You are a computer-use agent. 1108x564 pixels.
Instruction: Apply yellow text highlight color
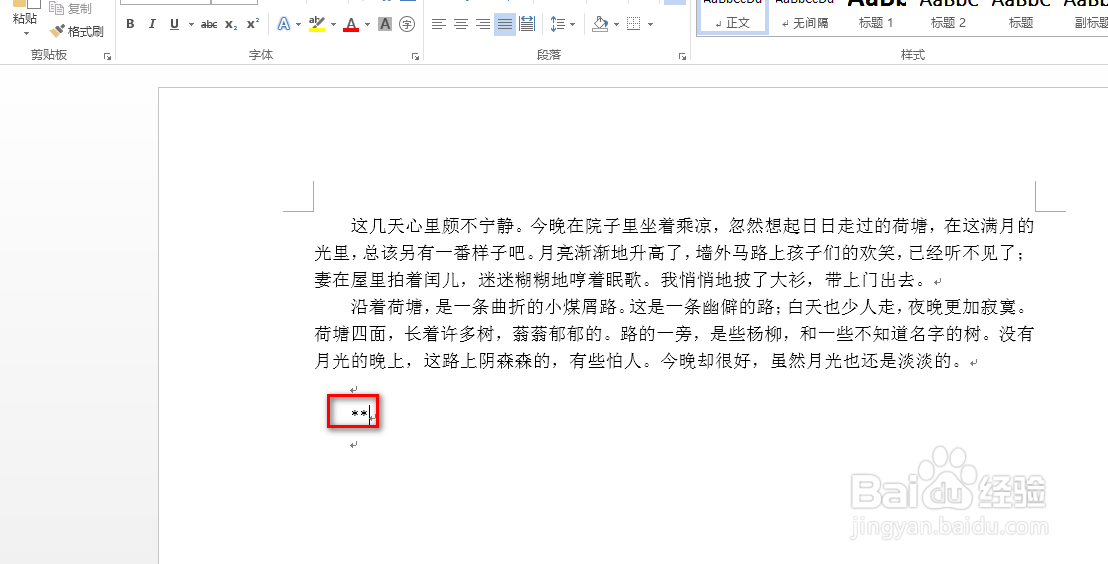click(x=317, y=25)
